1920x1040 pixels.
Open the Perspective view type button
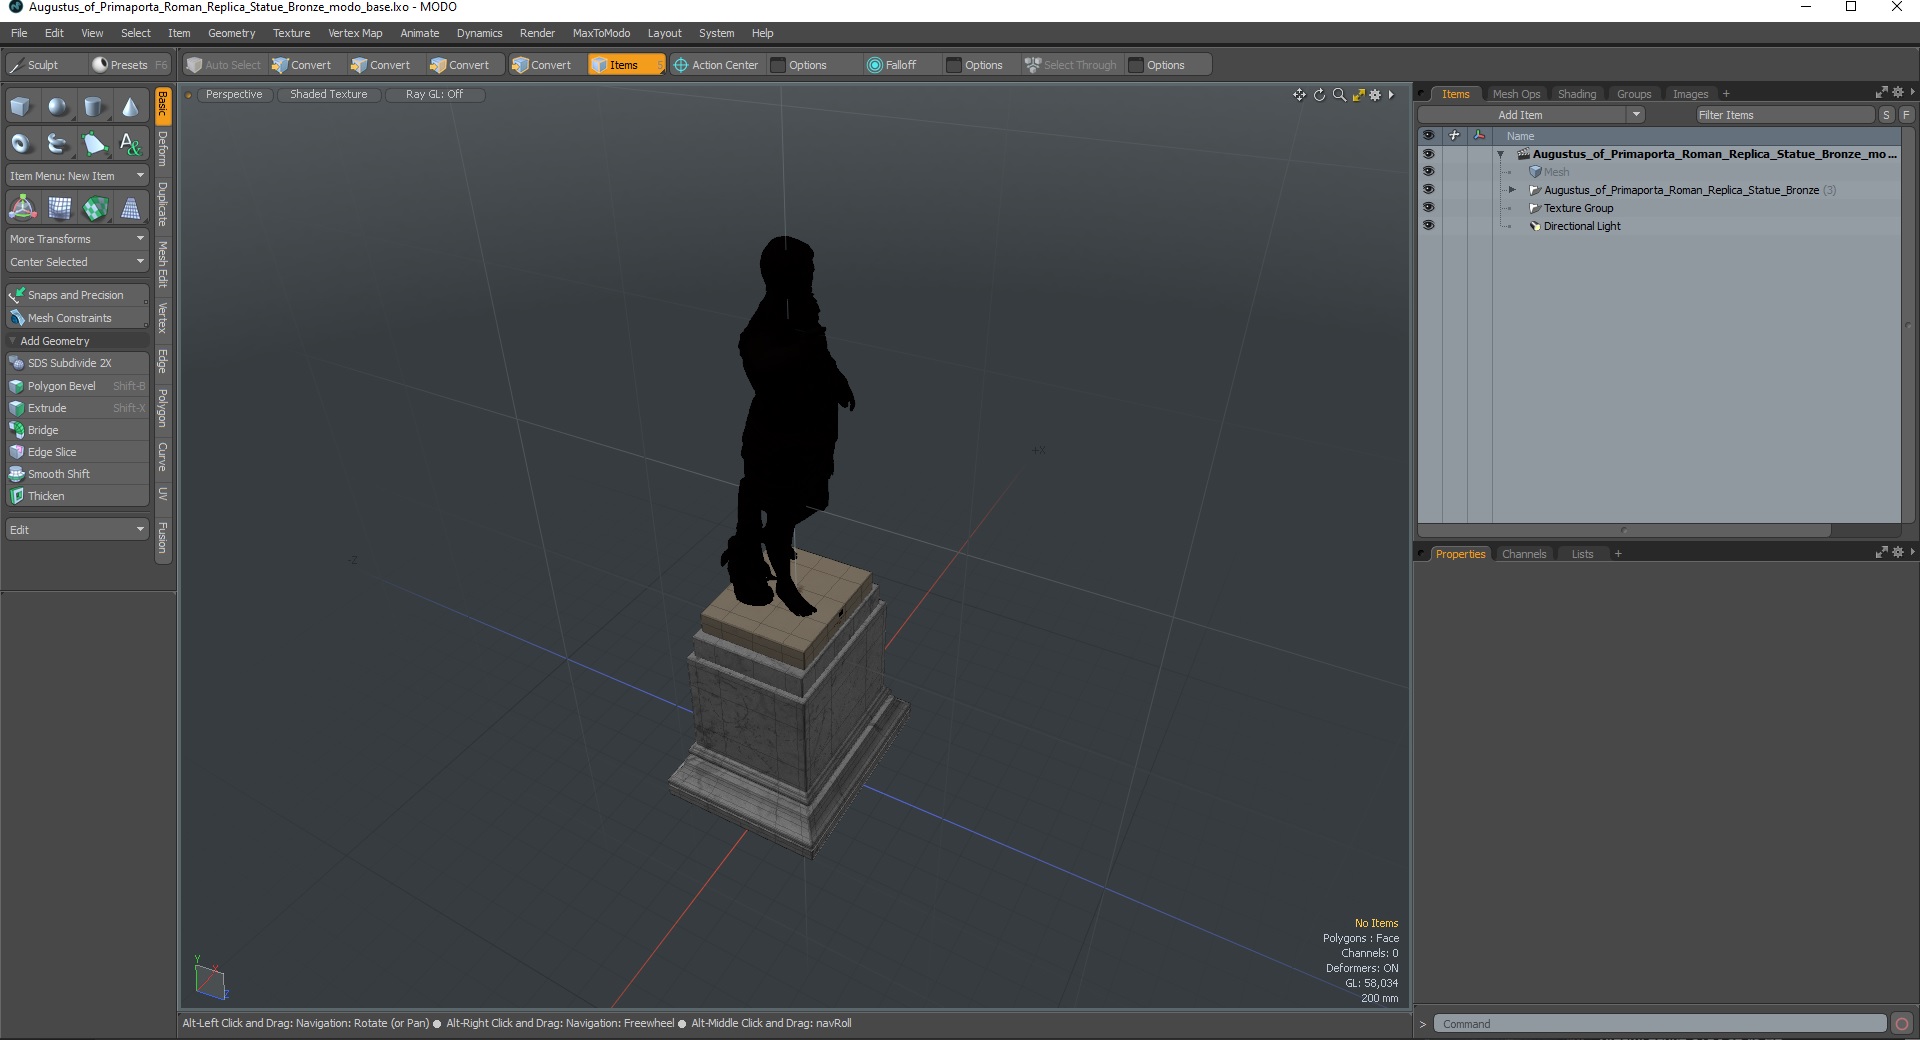(x=233, y=94)
